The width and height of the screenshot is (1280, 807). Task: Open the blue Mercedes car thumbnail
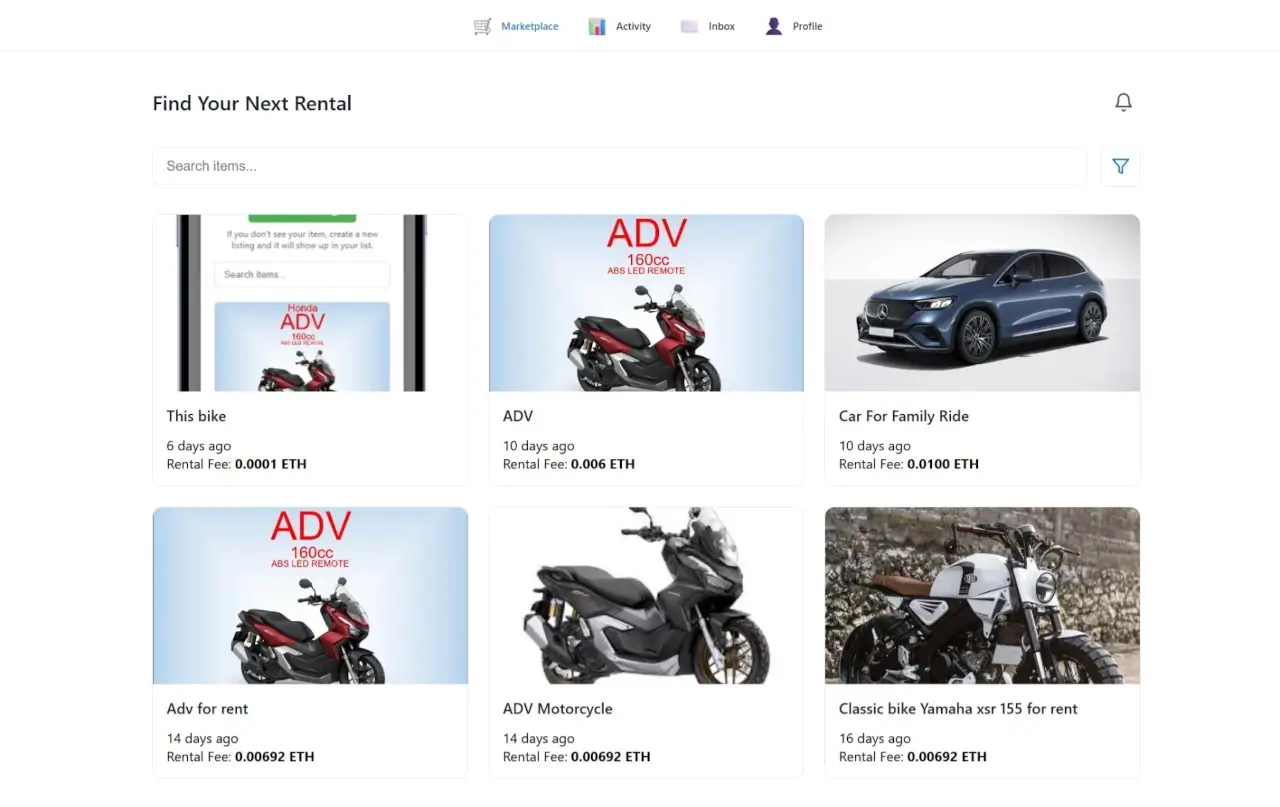pos(981,303)
